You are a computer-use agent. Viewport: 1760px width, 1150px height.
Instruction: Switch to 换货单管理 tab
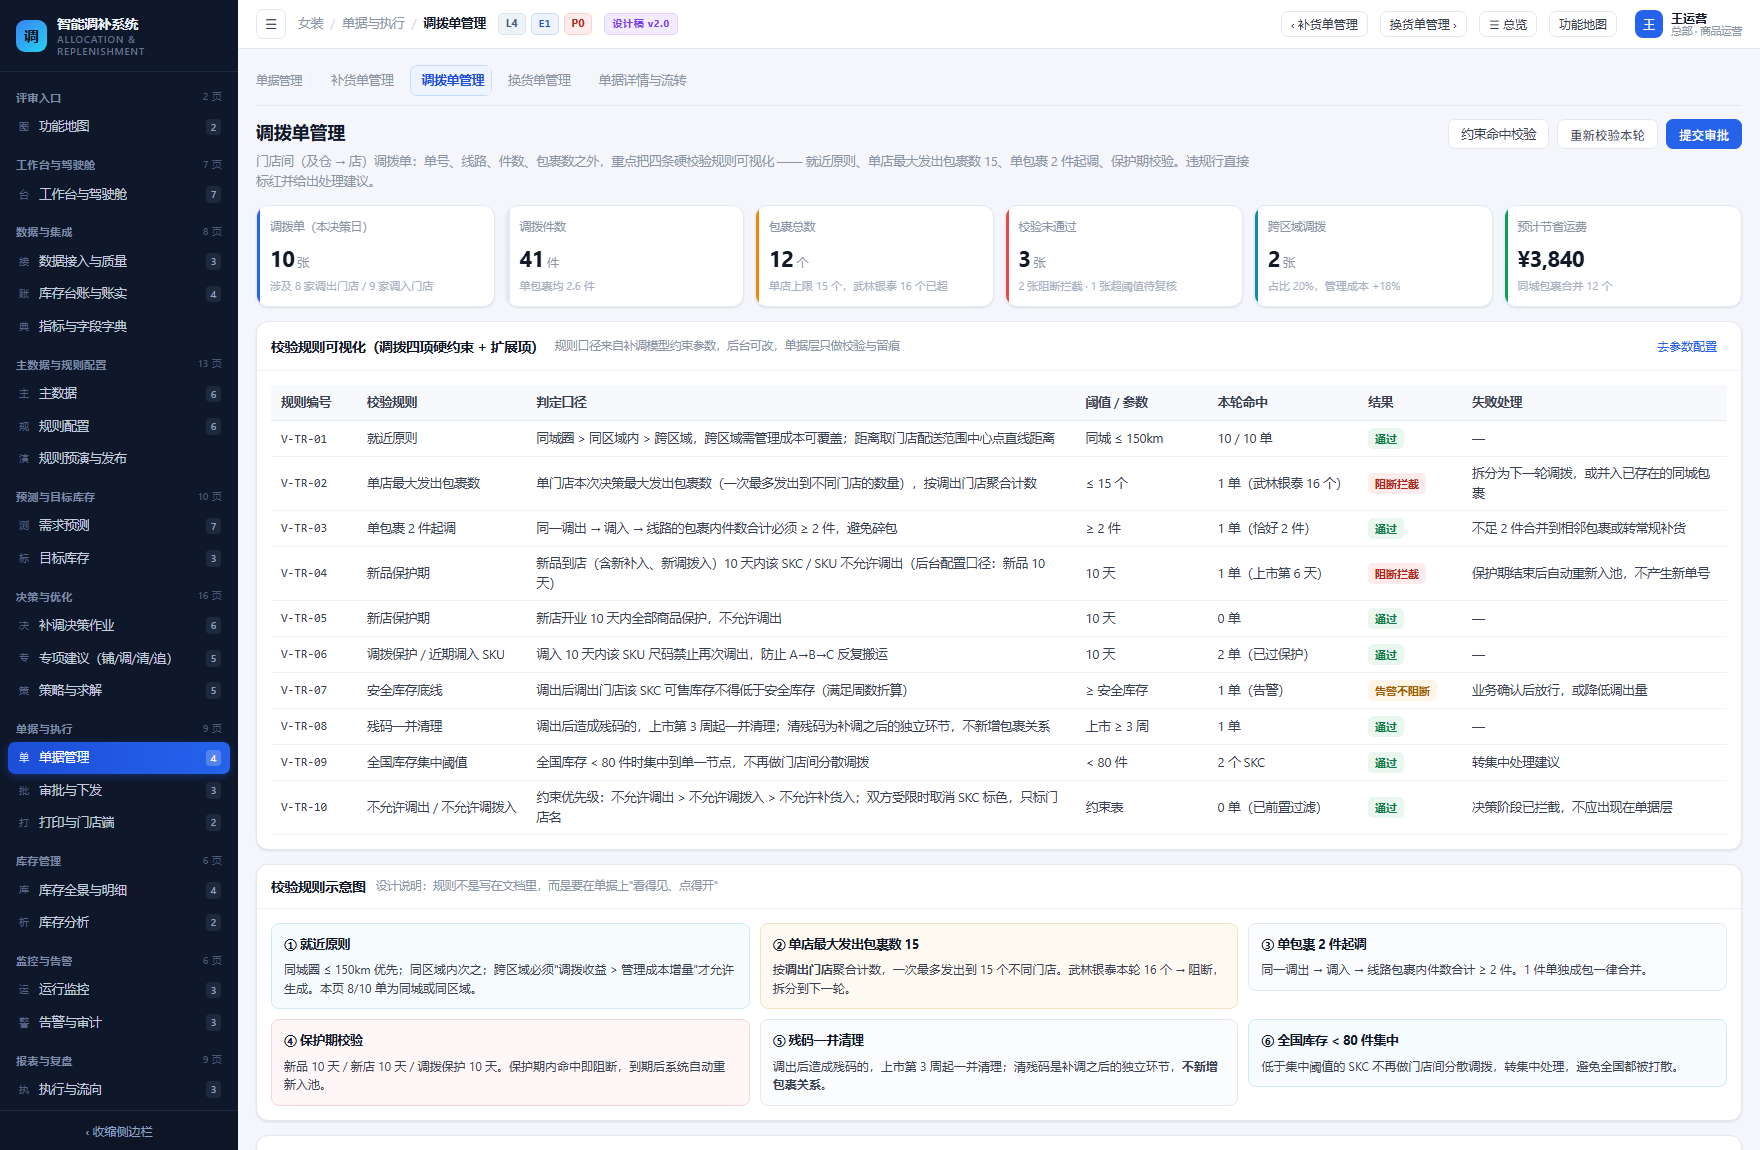click(x=539, y=80)
